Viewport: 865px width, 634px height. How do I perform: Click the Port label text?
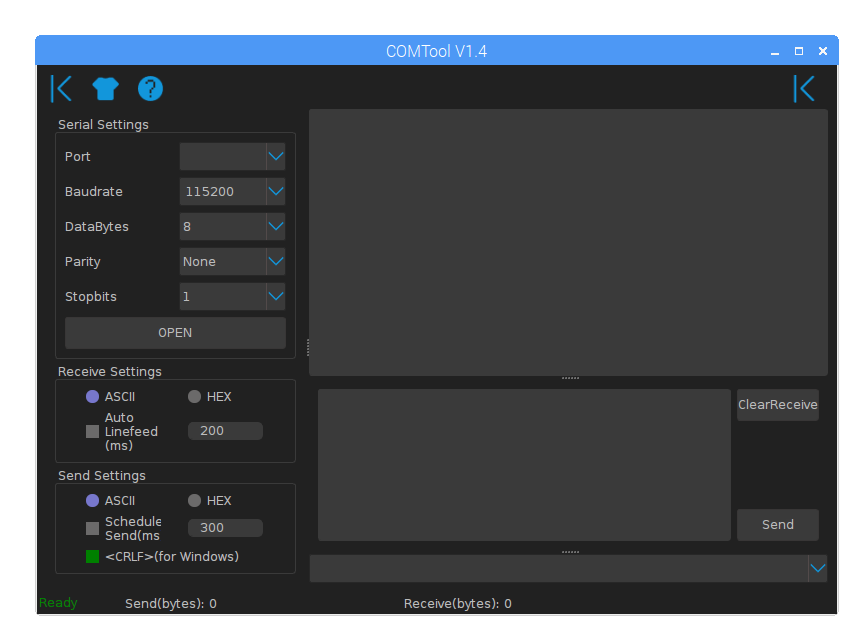point(77,157)
